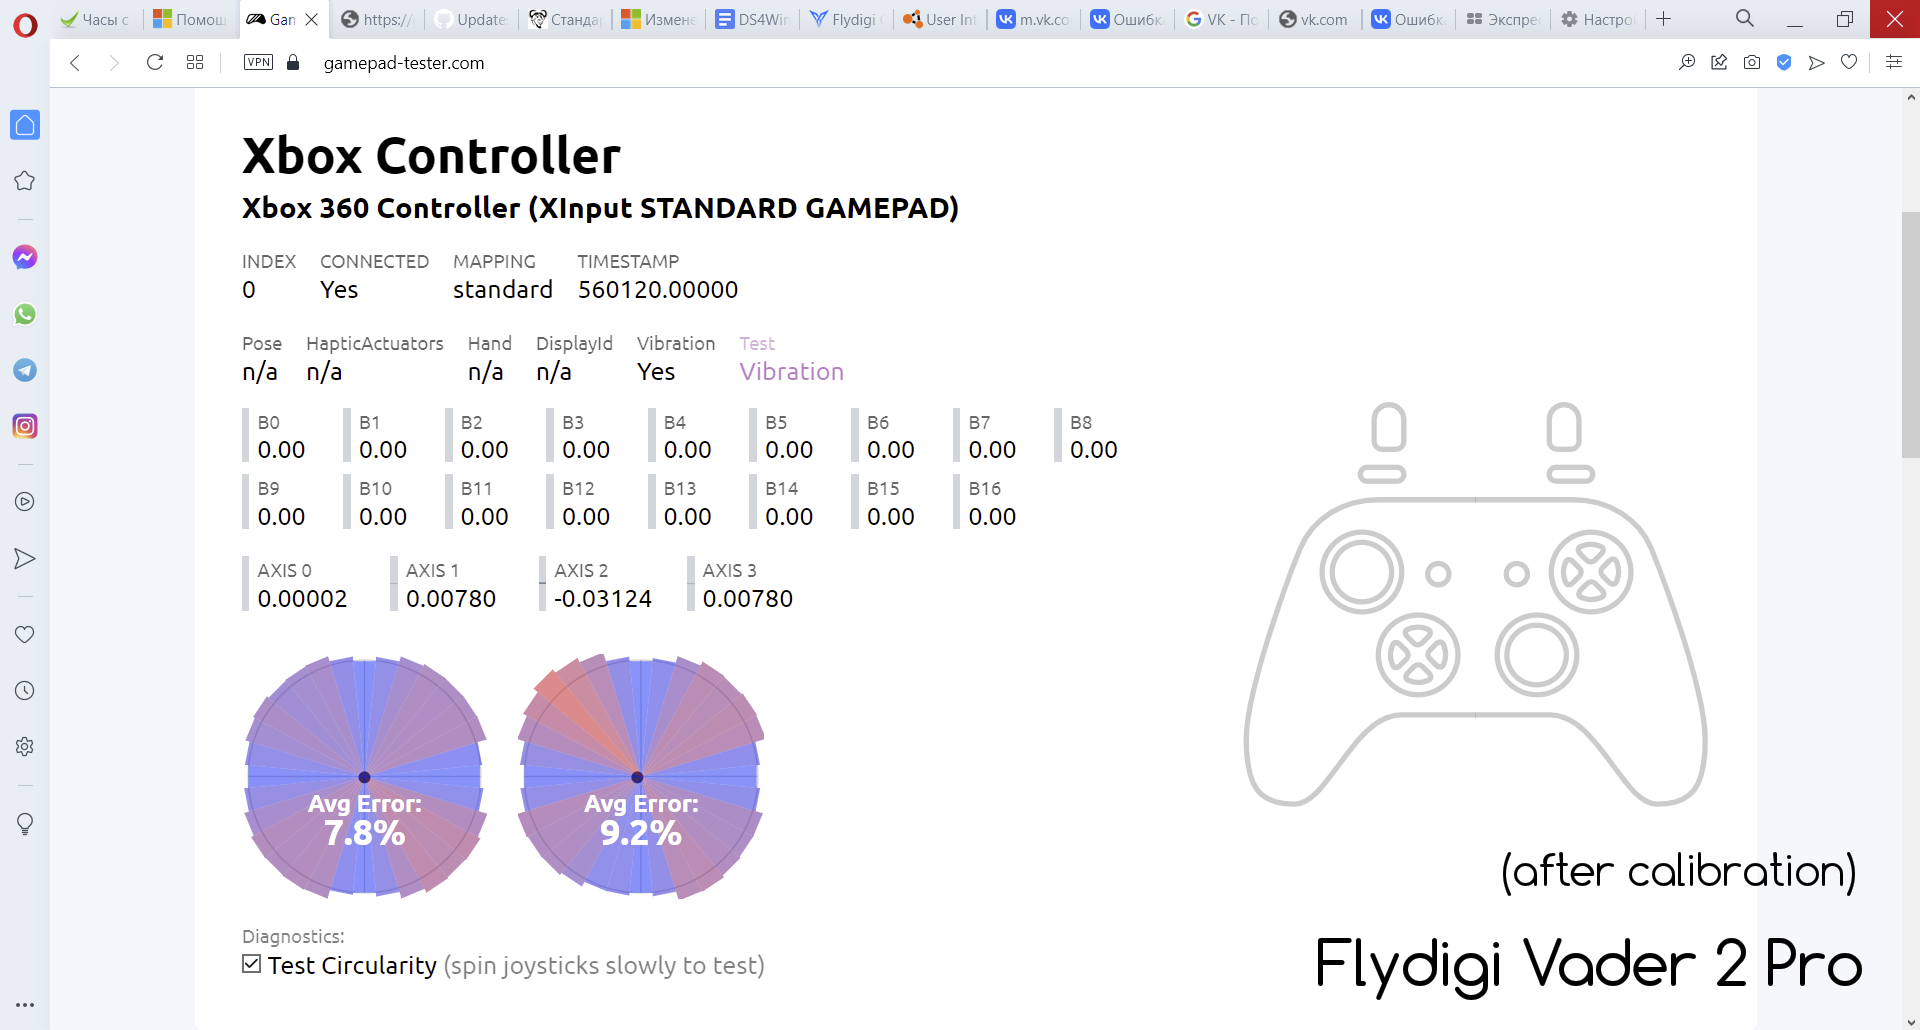This screenshot has height=1030, width=1920.
Task: Add page to bookmarks heart in address bar
Action: point(1849,63)
